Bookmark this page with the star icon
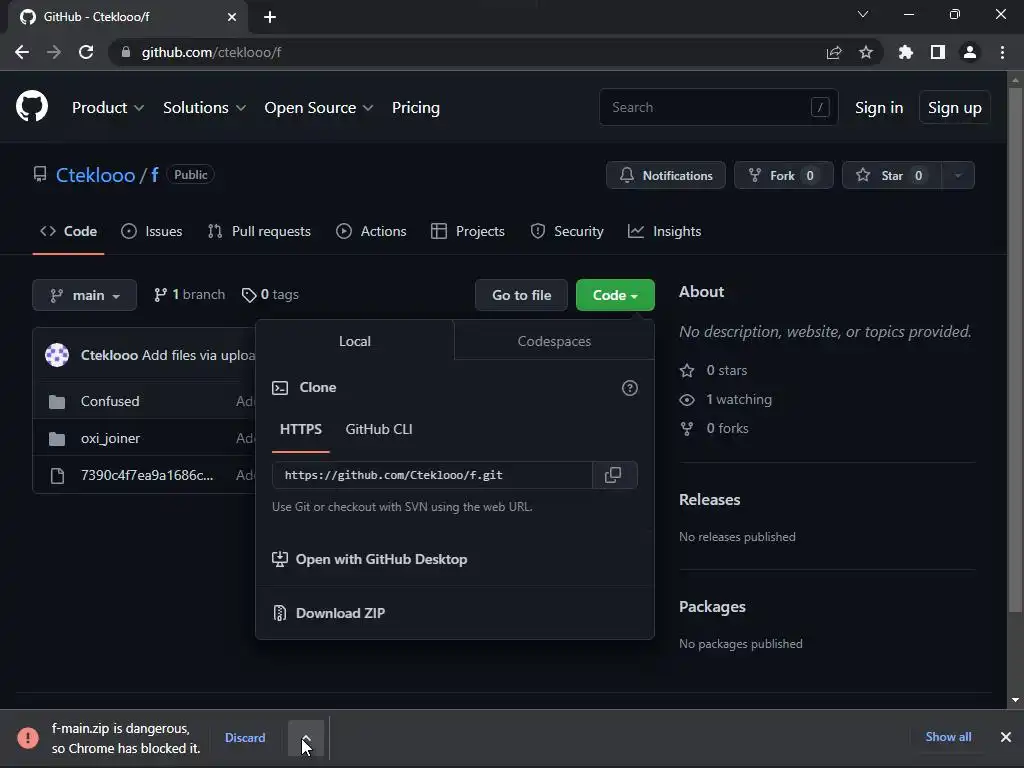 865,52
